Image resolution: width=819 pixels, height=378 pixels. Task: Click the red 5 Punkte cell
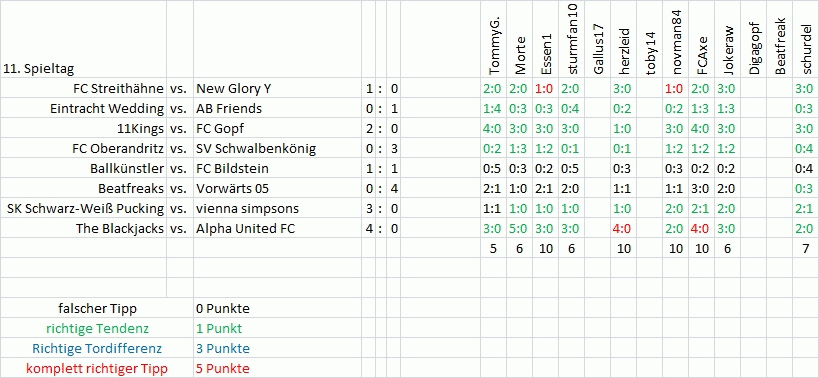[x=277, y=369]
